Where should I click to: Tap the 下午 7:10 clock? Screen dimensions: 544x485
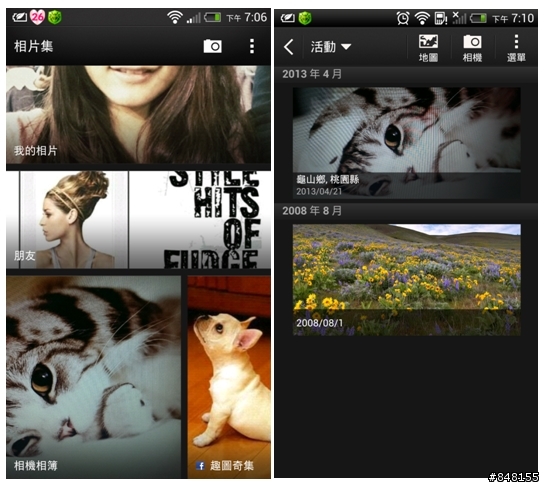tap(513, 18)
